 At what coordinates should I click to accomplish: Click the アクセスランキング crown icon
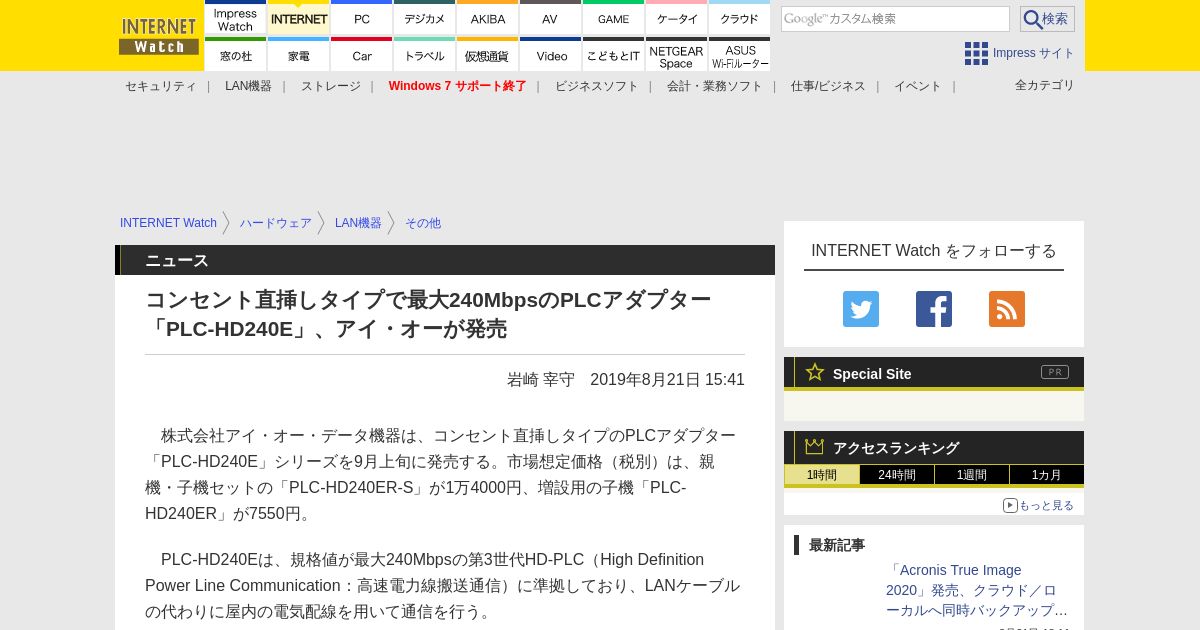815,447
